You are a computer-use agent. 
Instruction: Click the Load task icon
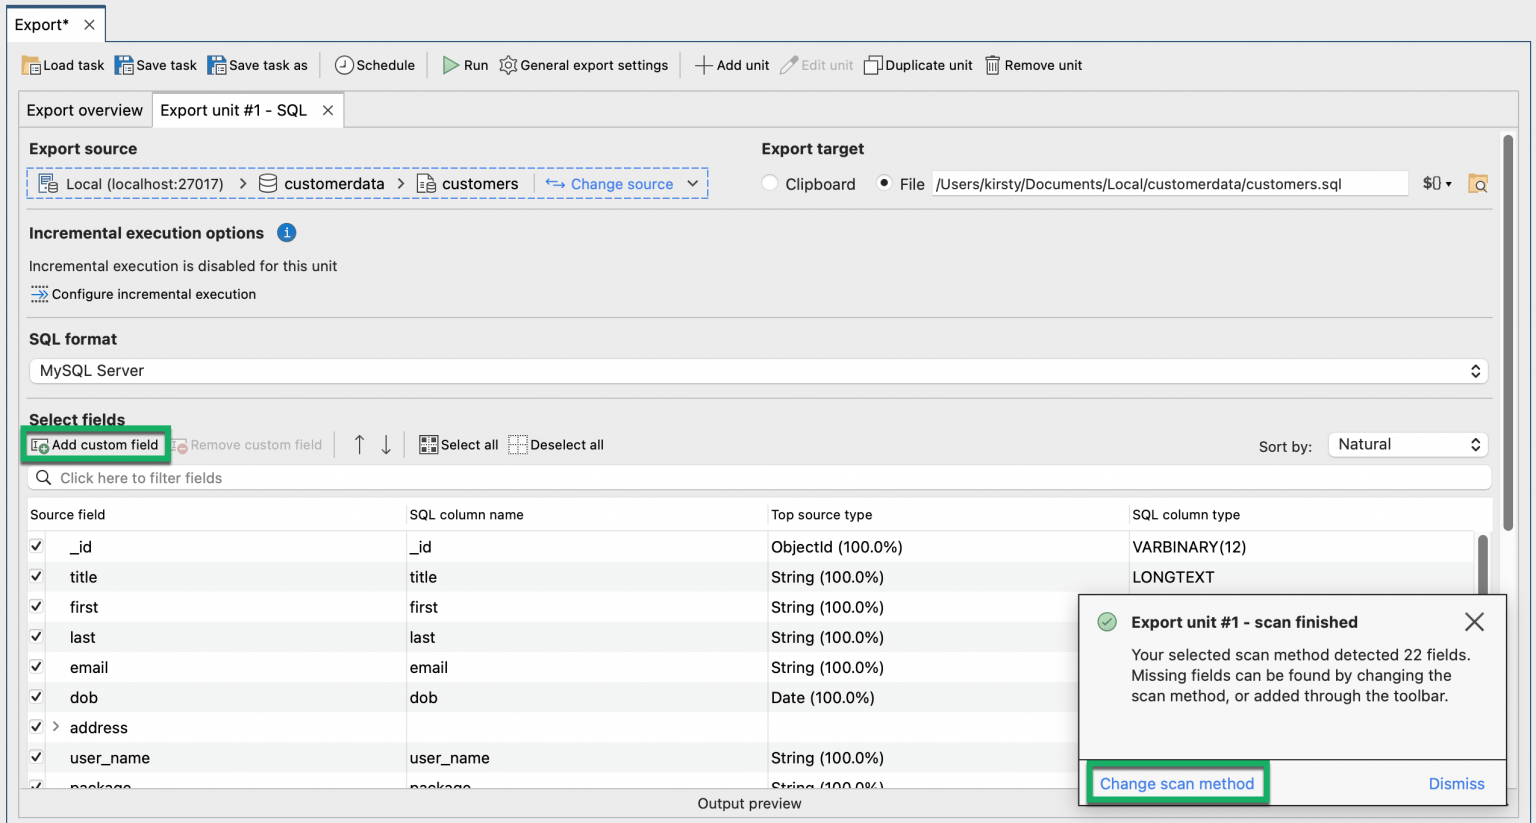point(32,66)
